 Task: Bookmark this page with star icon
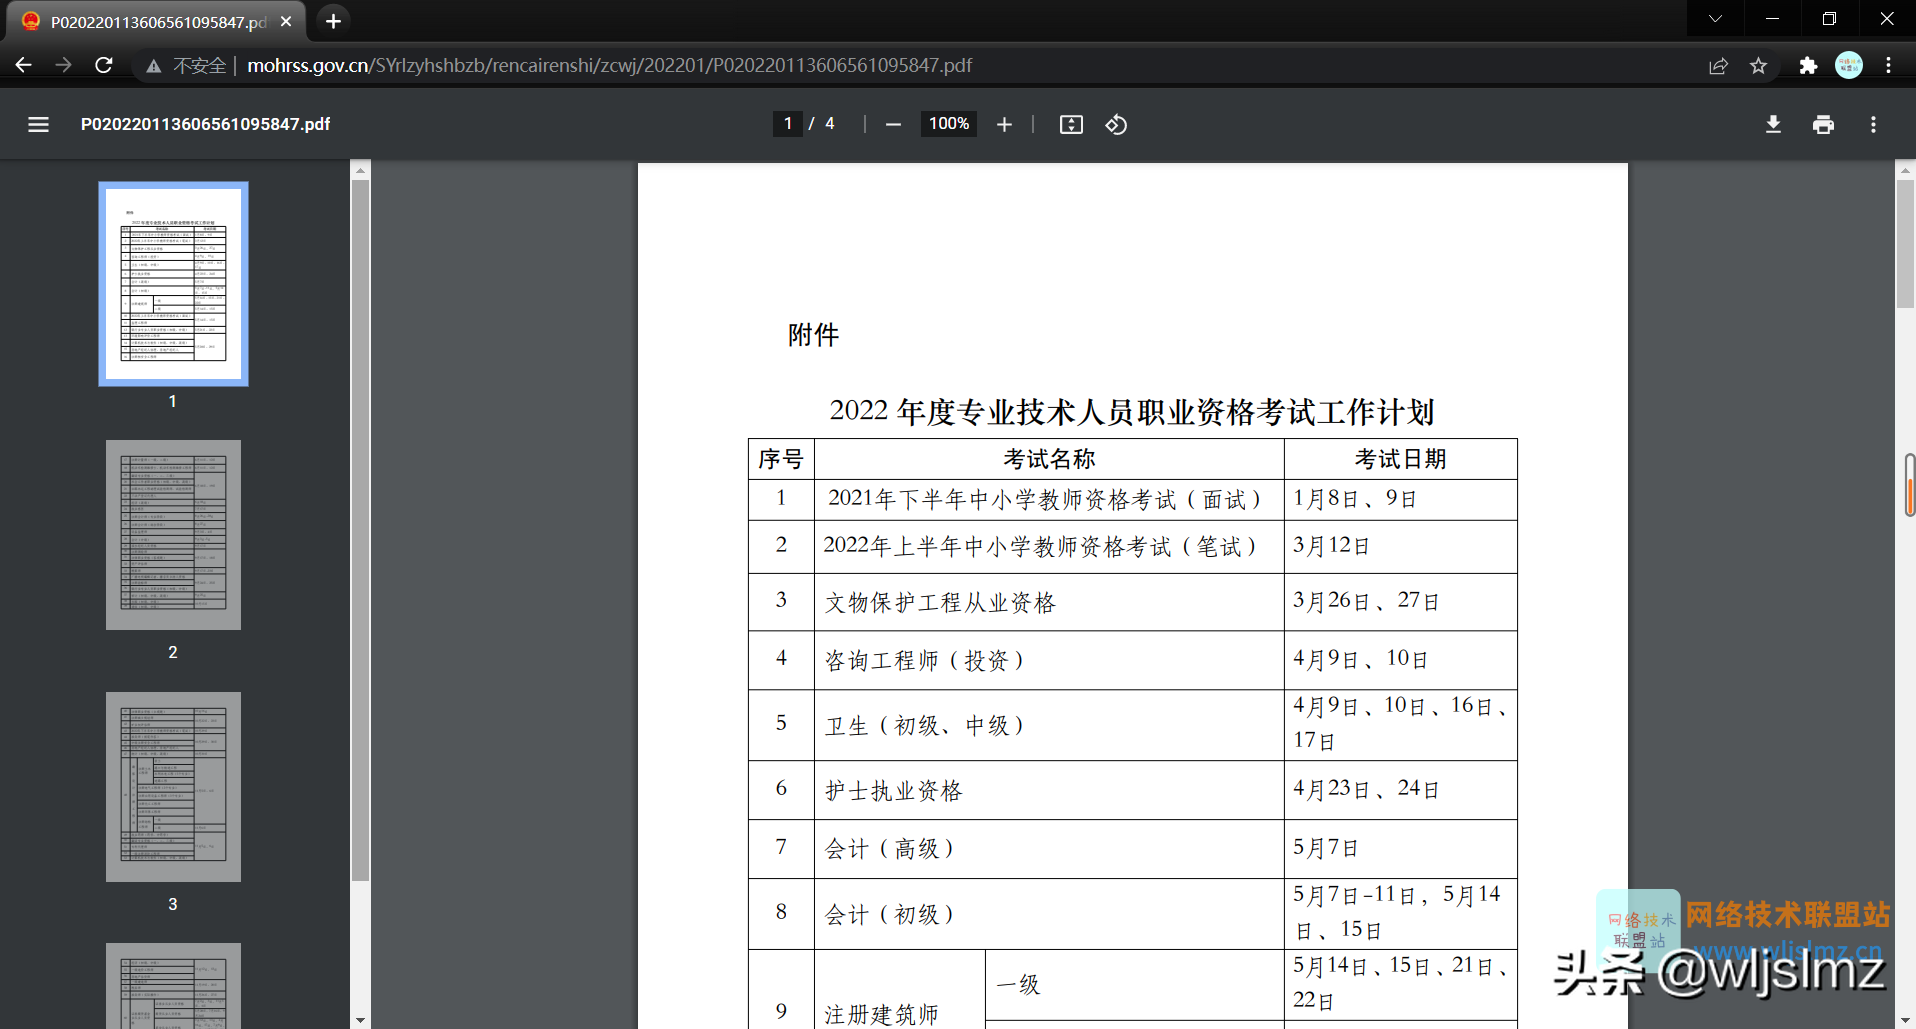coord(1758,66)
